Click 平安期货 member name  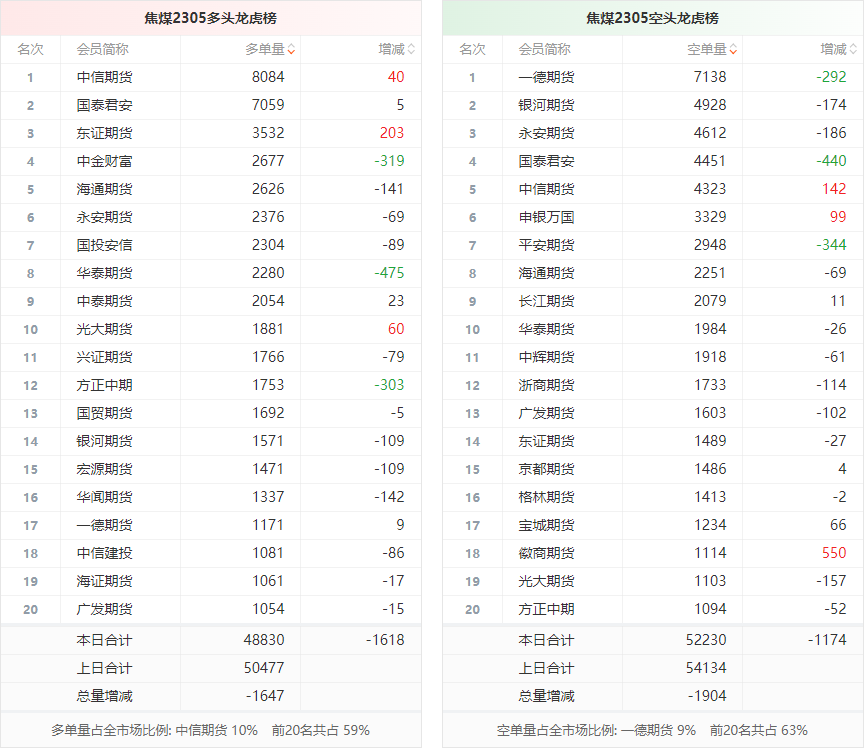(x=546, y=245)
